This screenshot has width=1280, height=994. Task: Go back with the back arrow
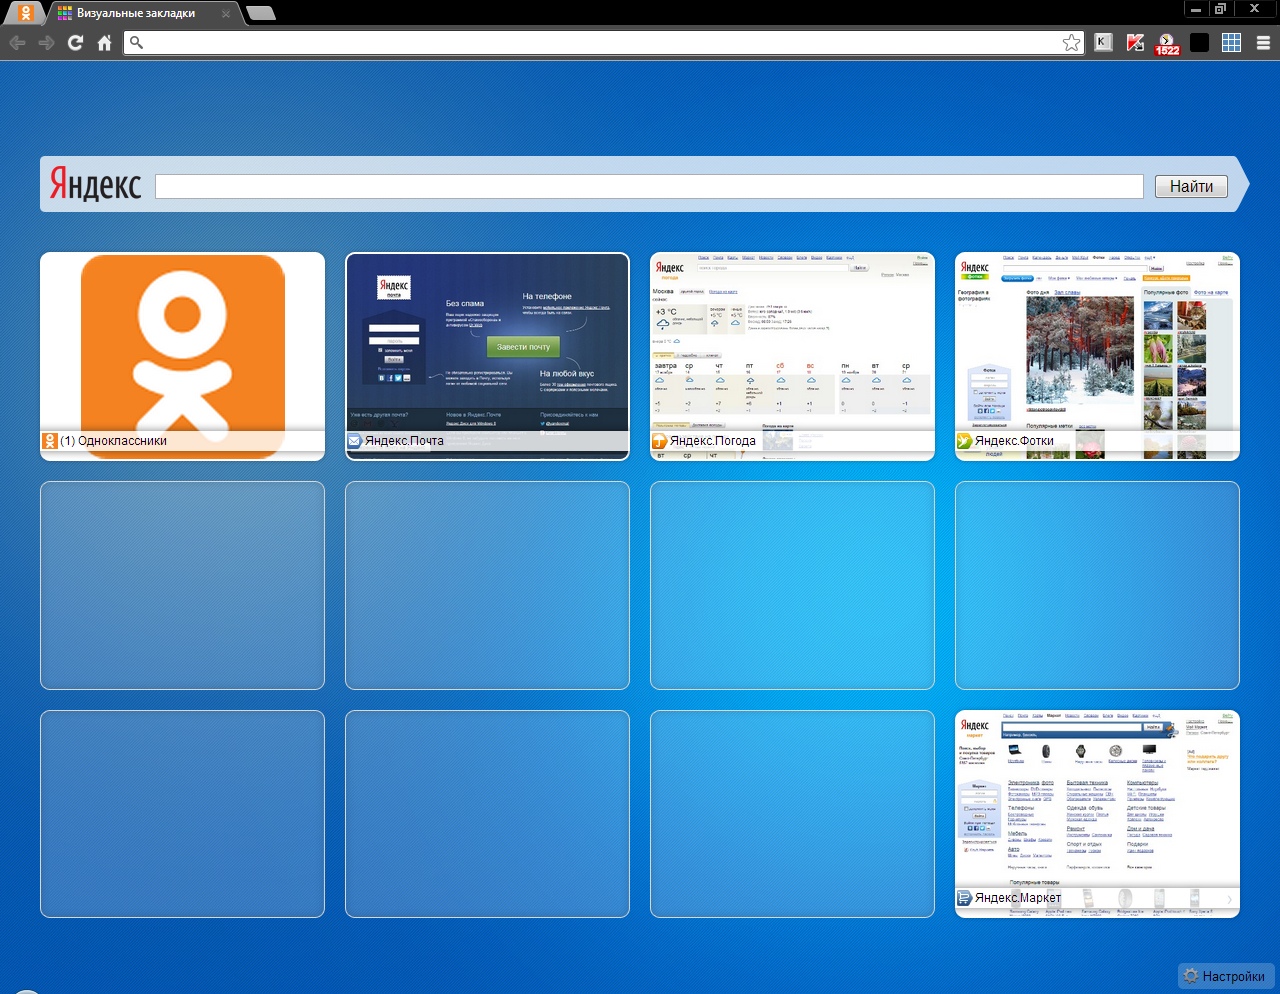tap(17, 43)
